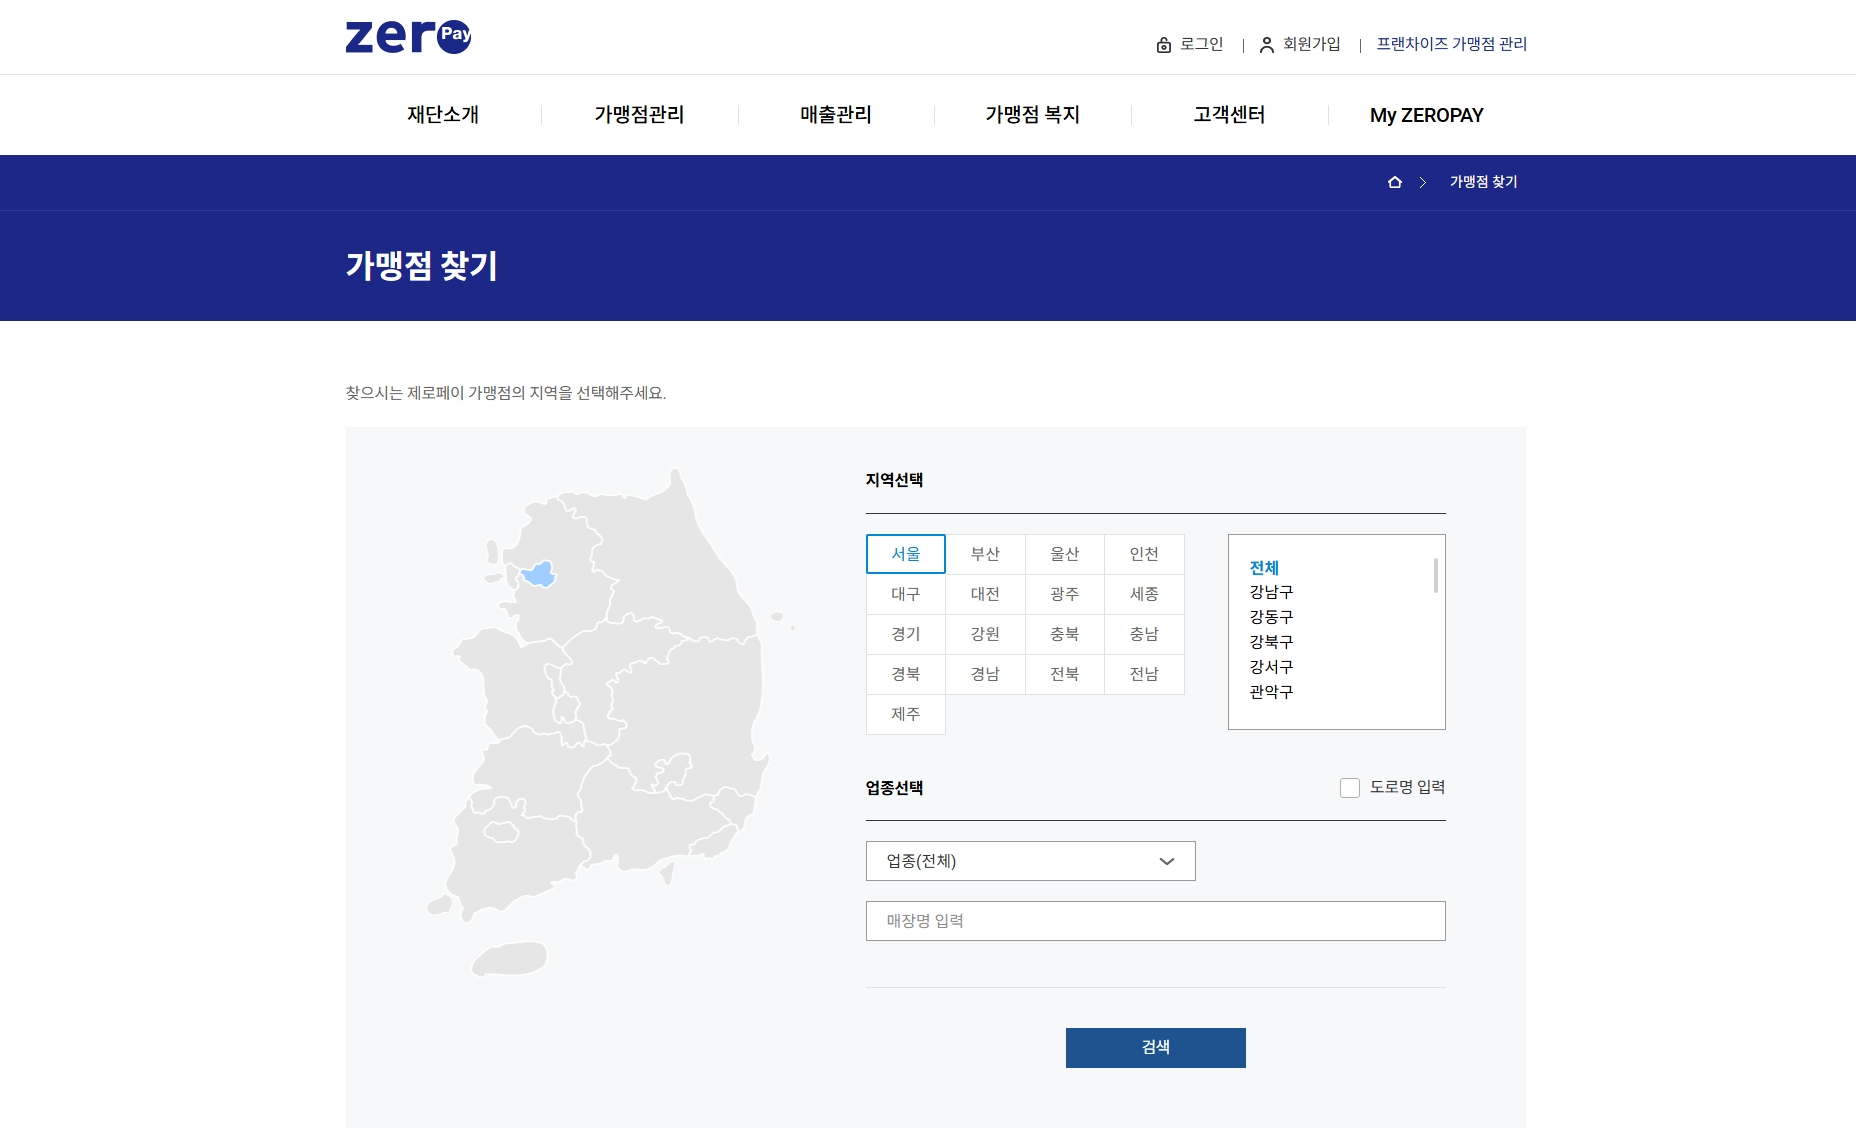
Task: Click the lock icon next to 로그인
Action: pyautogui.click(x=1163, y=44)
